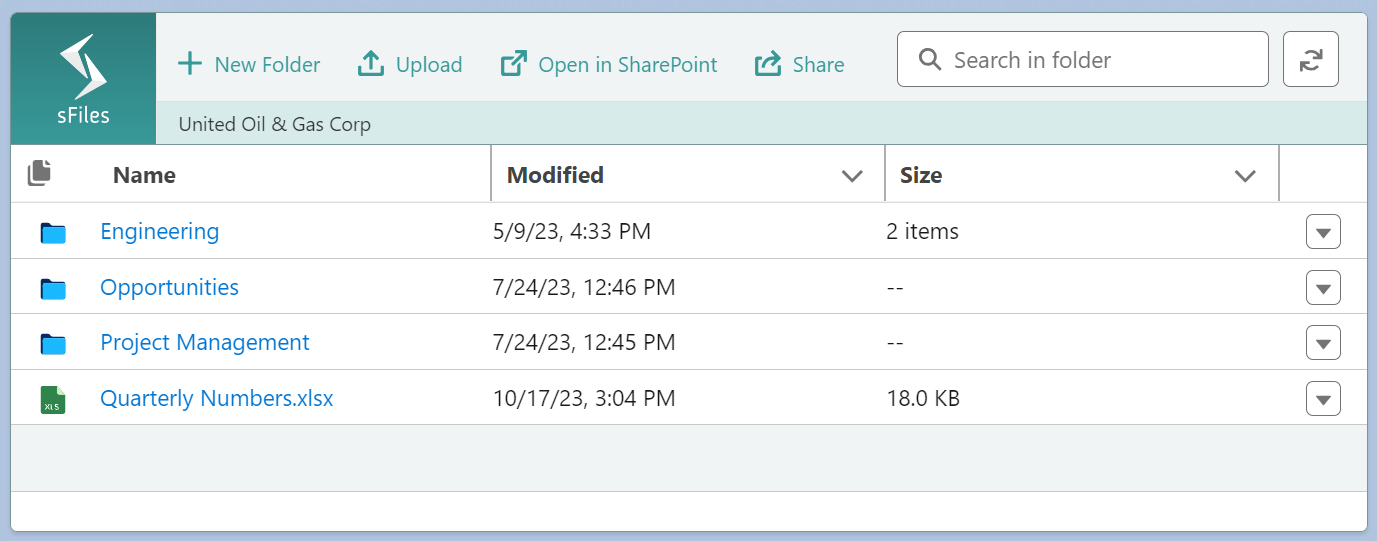The width and height of the screenshot is (1377, 541).
Task: Click the Quarterly Numbers XLS file icon
Action: point(53,399)
